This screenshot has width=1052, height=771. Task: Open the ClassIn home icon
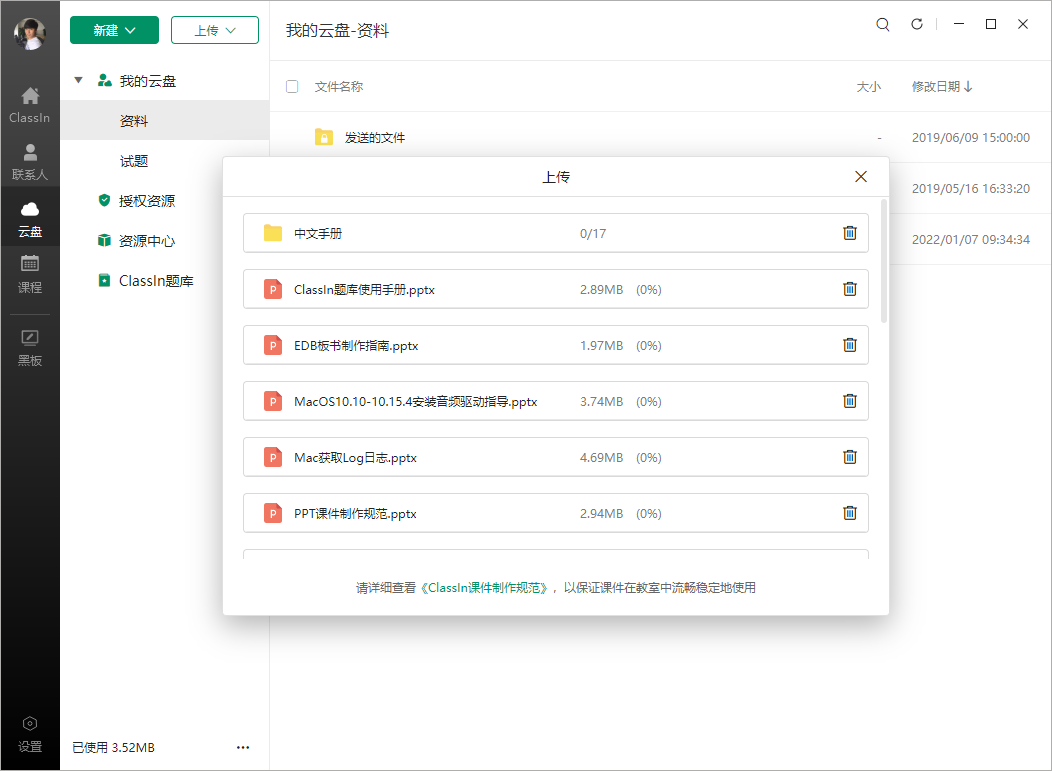pos(30,105)
